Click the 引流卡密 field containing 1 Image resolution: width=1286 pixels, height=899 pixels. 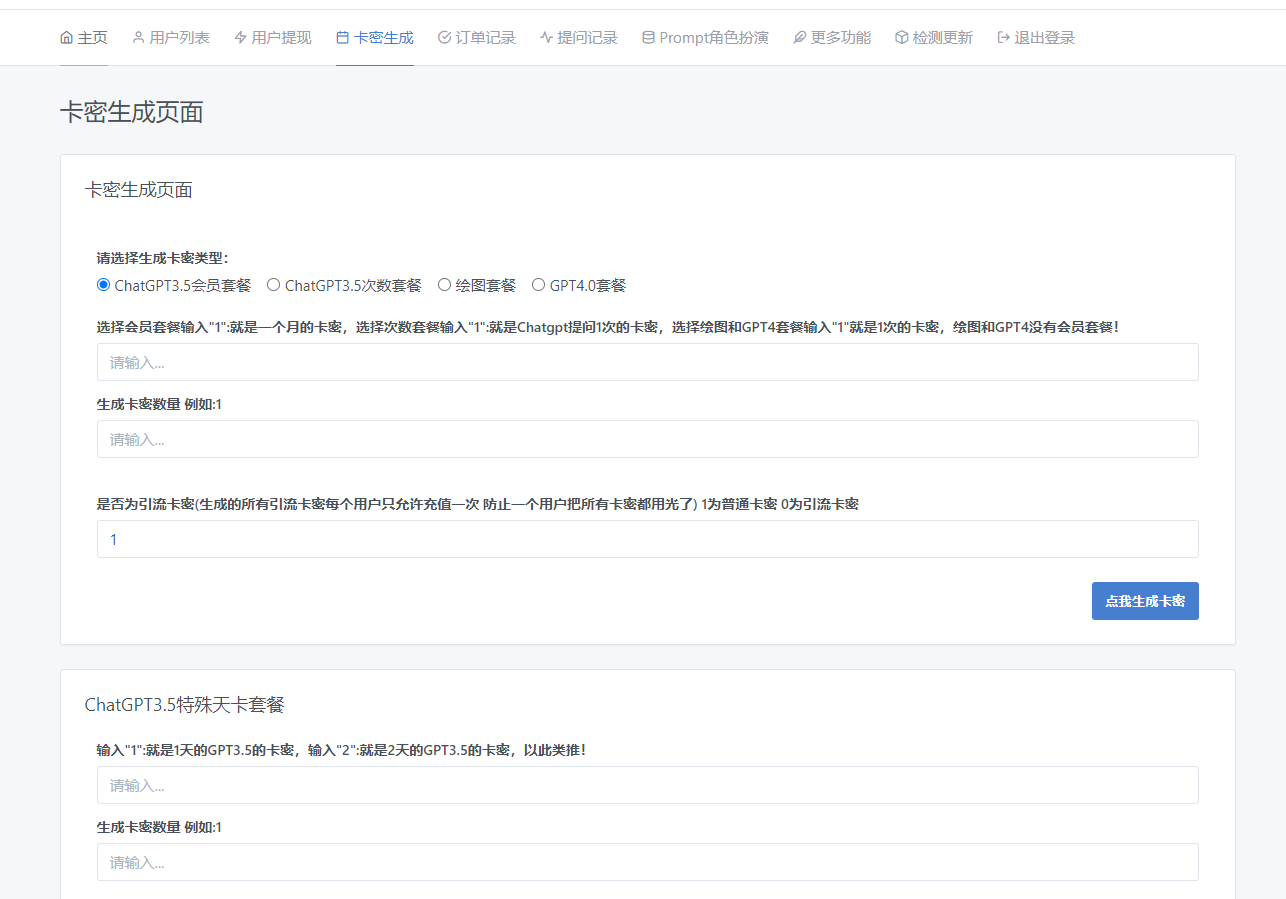tap(647, 539)
